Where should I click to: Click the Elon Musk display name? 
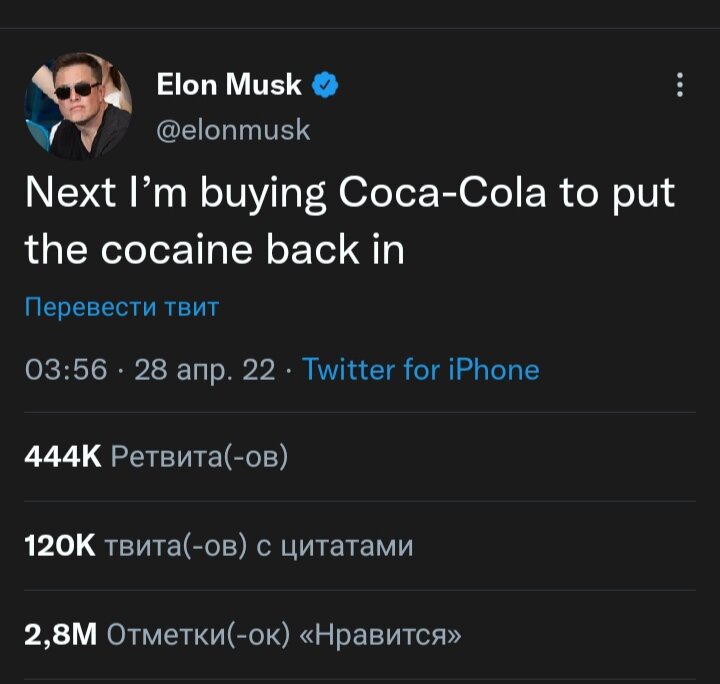click(229, 86)
